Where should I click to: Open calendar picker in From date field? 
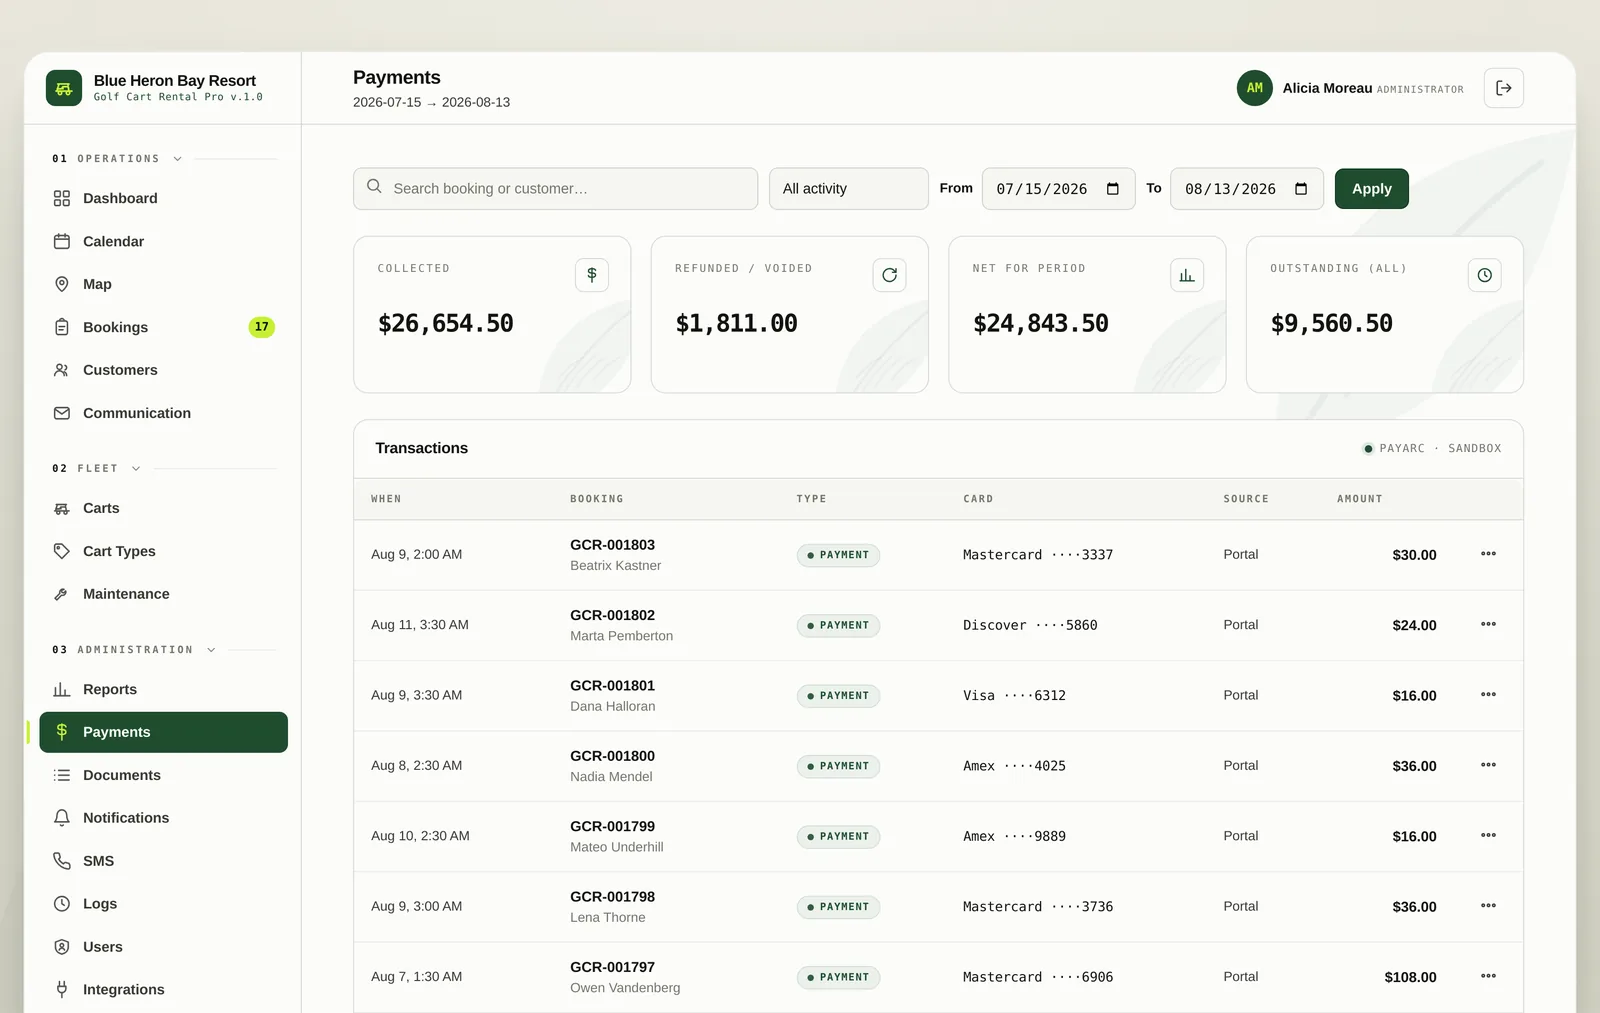coord(1112,189)
